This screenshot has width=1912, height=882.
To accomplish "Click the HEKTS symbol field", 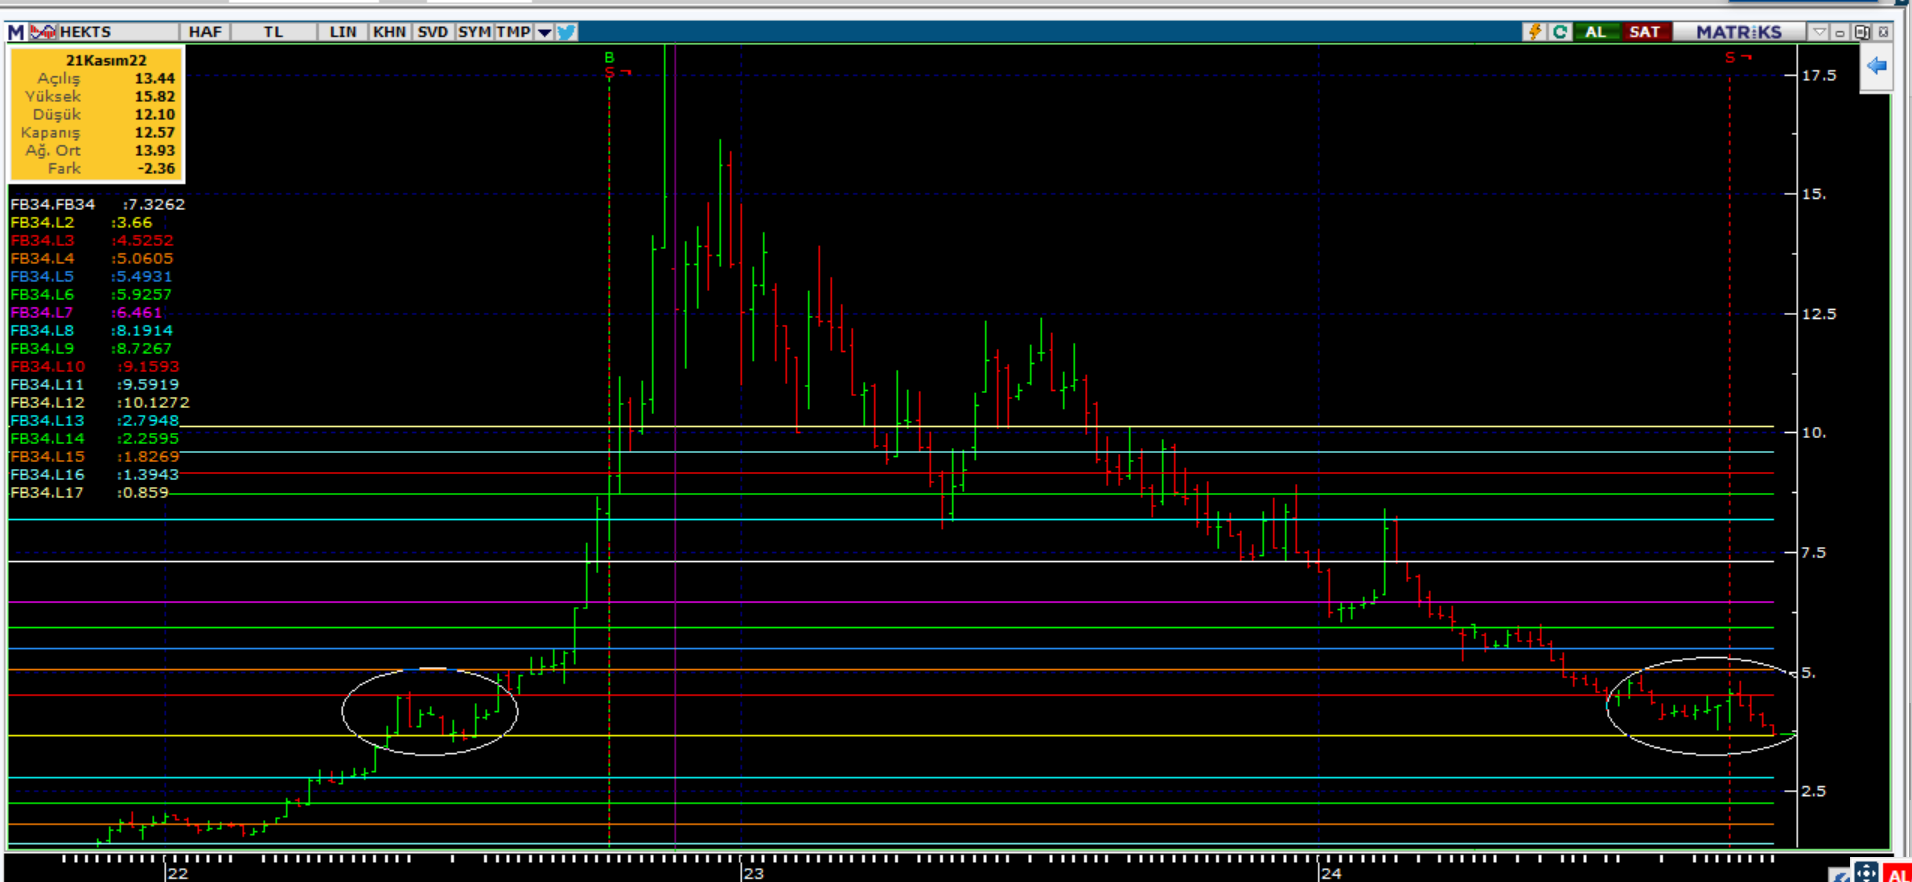I will point(119,32).
